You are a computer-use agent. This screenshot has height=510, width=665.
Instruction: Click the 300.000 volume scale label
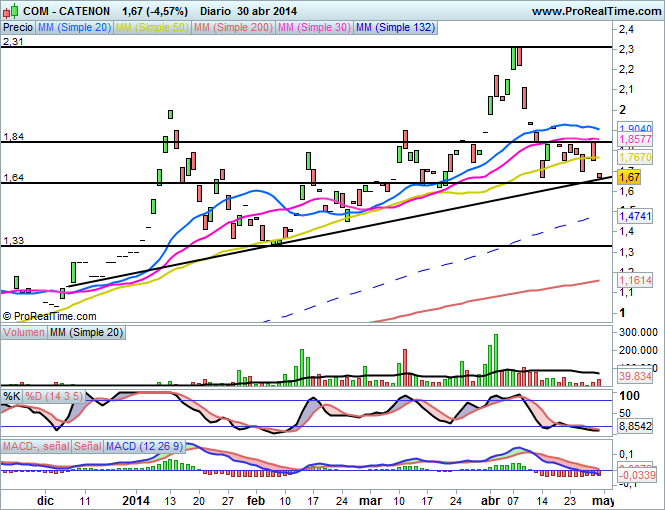(638, 332)
